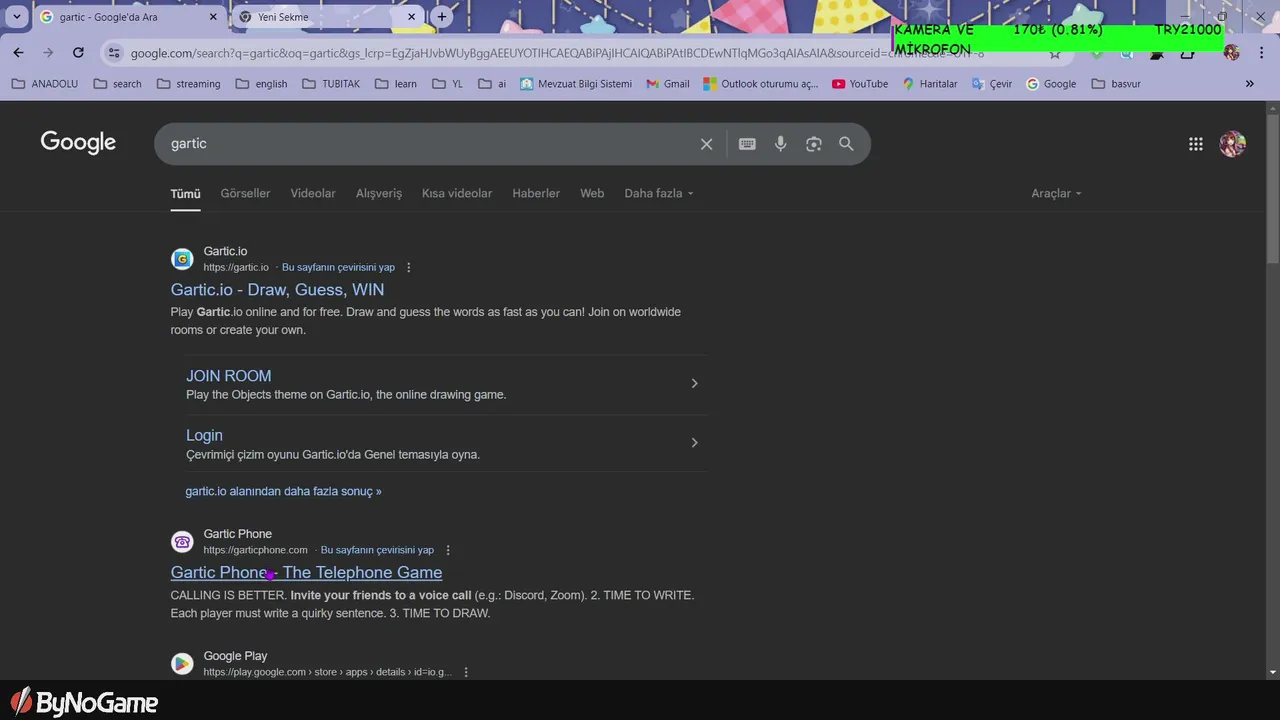The height and width of the screenshot is (720, 1280).
Task: Open the learn bookmarks folder
Action: [x=396, y=84]
